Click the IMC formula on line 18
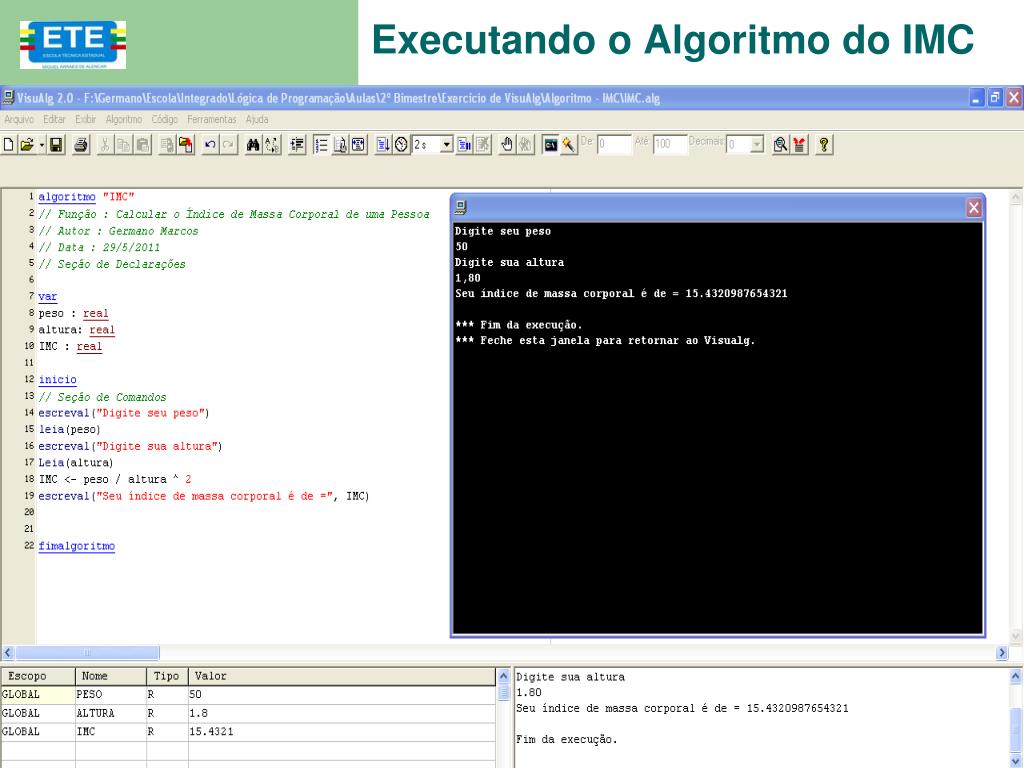Screen dimensions: 1024x768 [115, 479]
